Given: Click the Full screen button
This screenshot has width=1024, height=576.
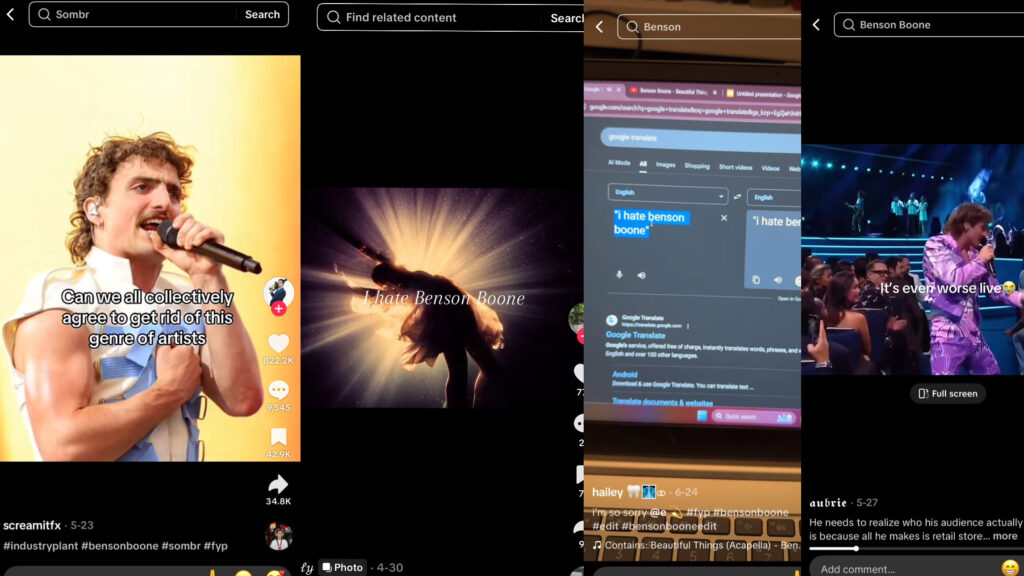Looking at the screenshot, I should pyautogui.click(x=948, y=394).
